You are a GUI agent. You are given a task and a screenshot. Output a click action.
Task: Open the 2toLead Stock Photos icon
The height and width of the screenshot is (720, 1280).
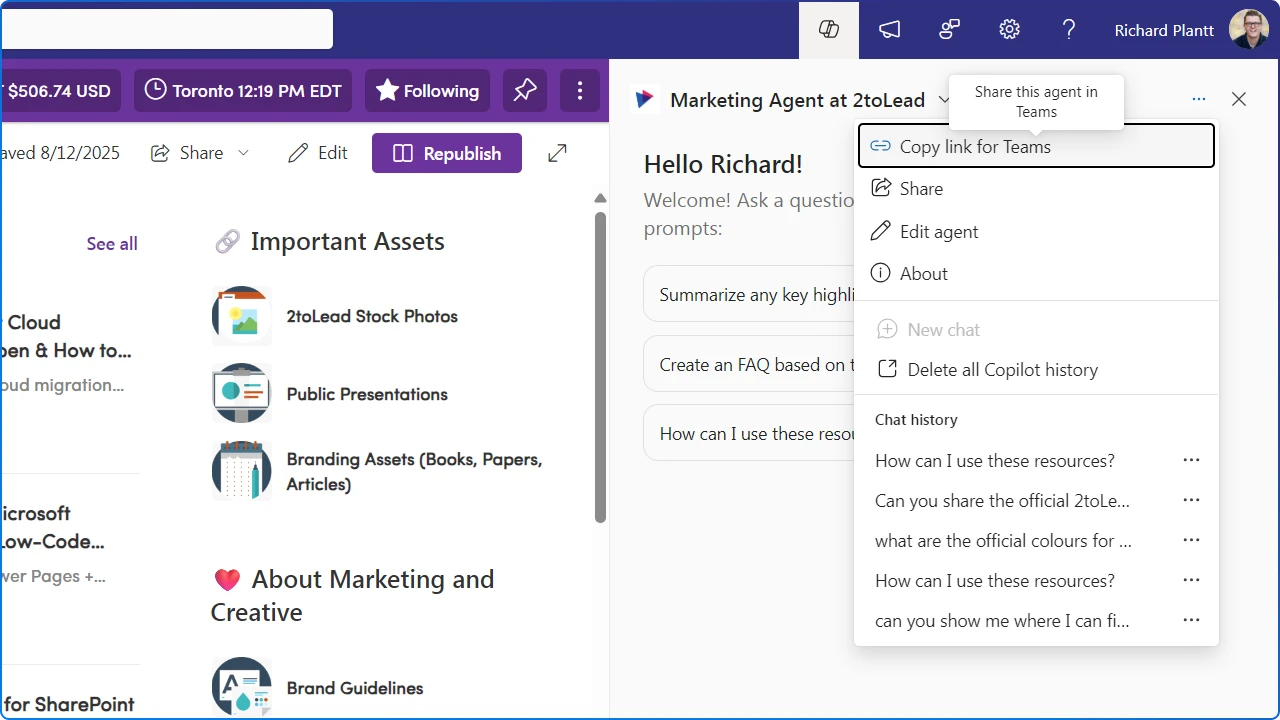(242, 316)
